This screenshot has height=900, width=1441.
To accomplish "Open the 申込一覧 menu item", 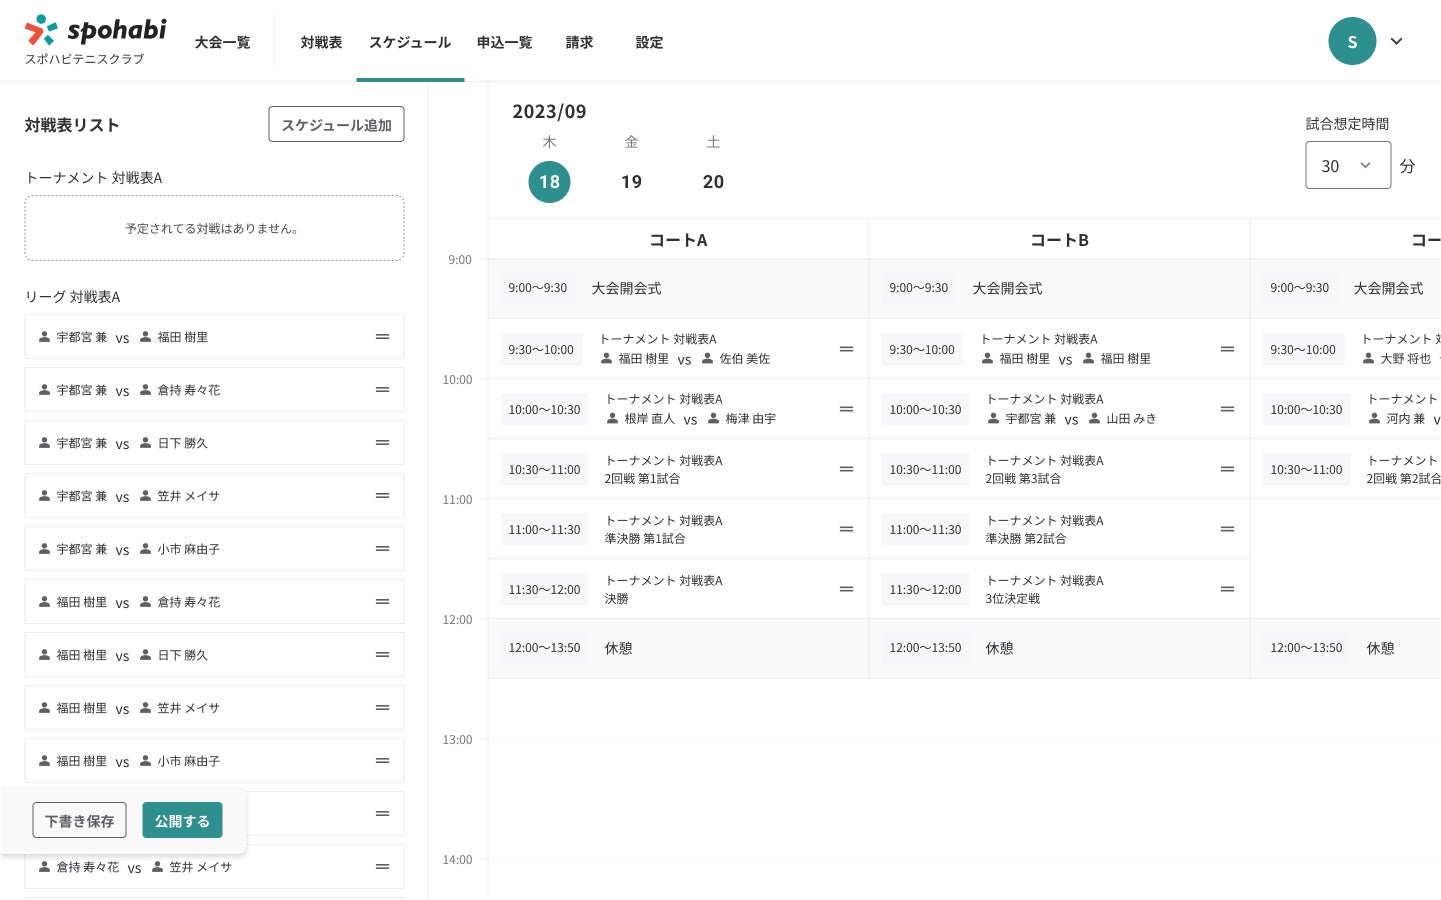I will pyautogui.click(x=504, y=42).
